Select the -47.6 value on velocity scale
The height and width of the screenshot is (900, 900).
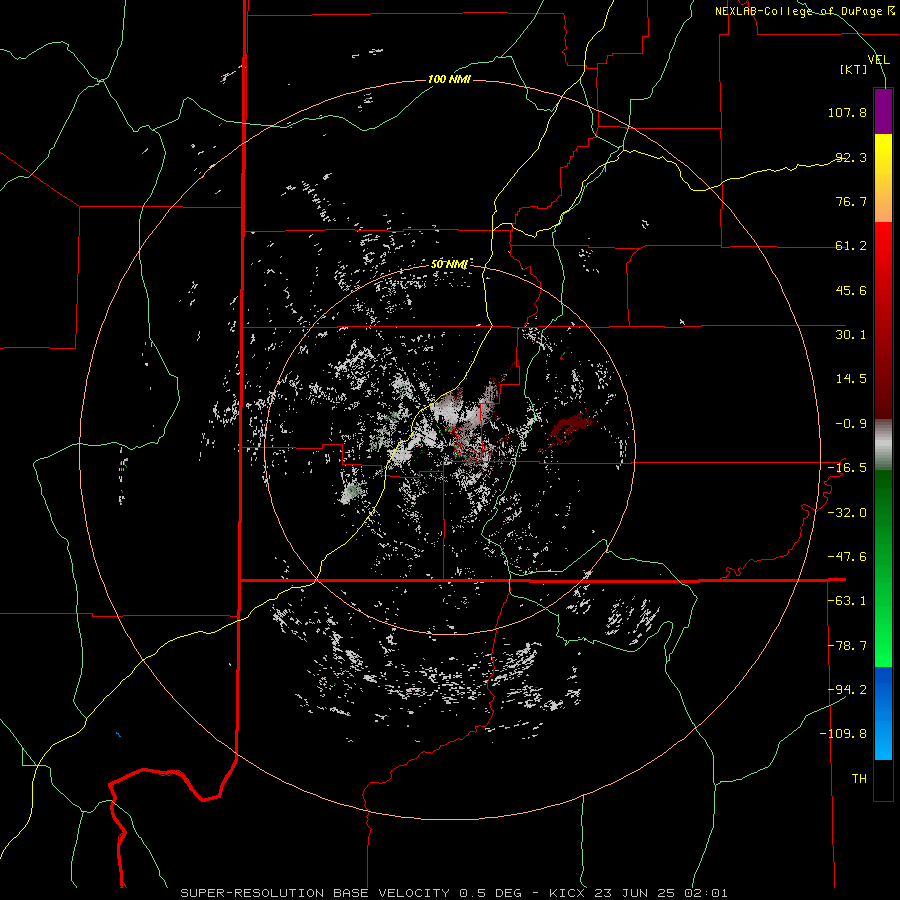(x=847, y=557)
